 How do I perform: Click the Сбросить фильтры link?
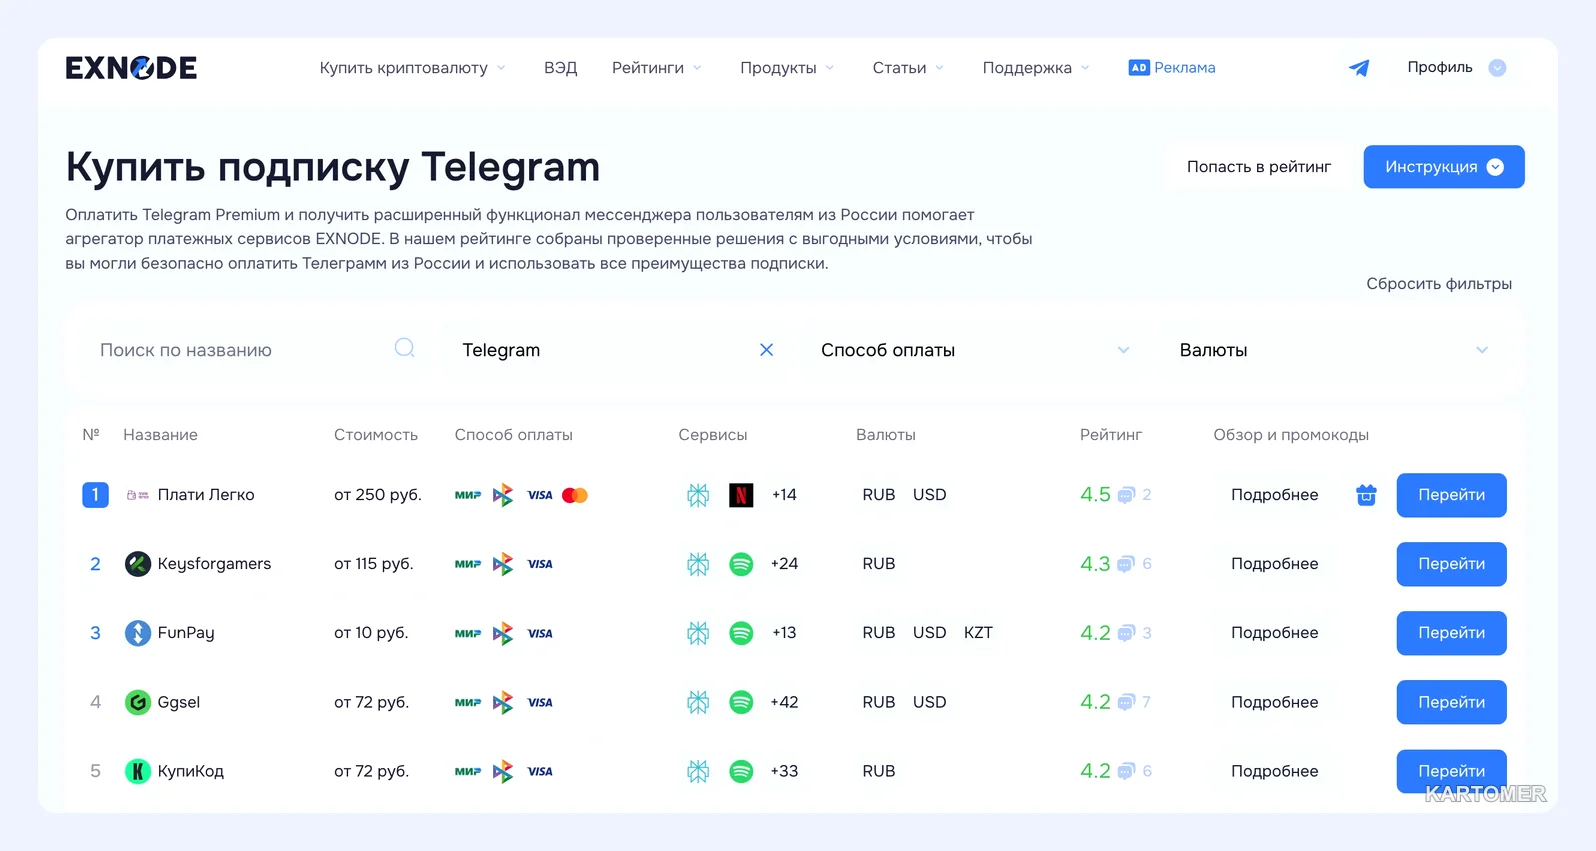(1439, 284)
